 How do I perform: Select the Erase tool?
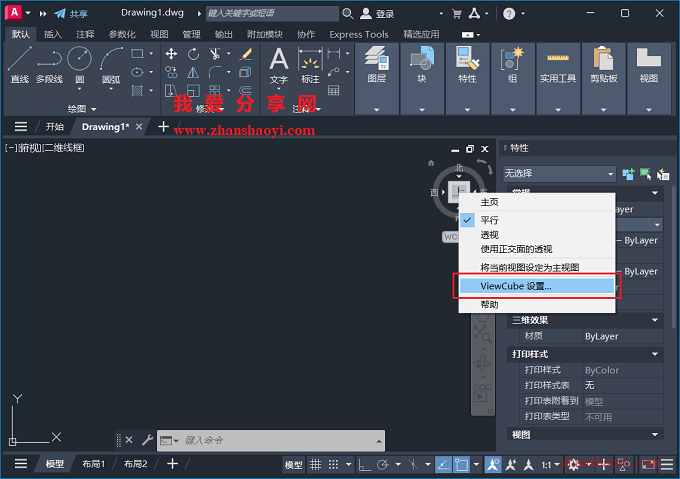point(246,54)
